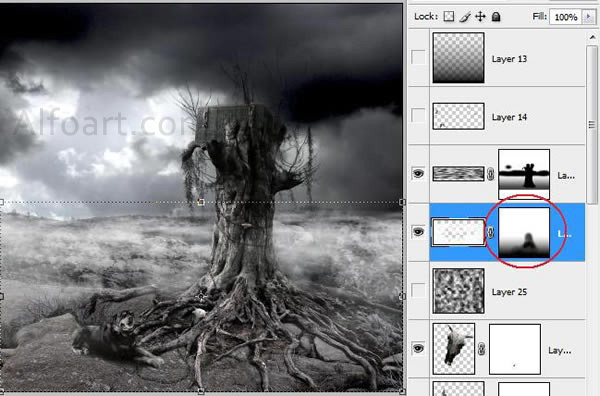Click the layers panel scroll up arrow
The width and height of the screenshot is (600, 396).
coord(592,37)
